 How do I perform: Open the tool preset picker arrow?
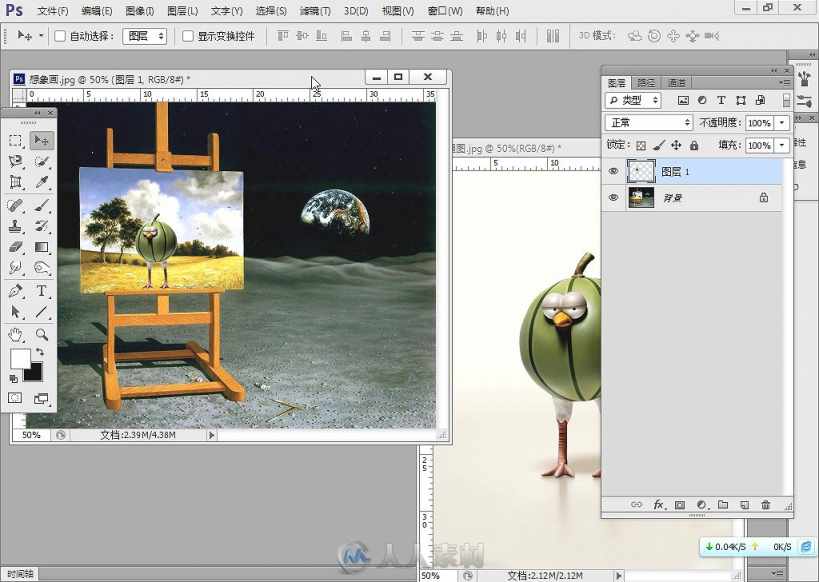[41, 36]
